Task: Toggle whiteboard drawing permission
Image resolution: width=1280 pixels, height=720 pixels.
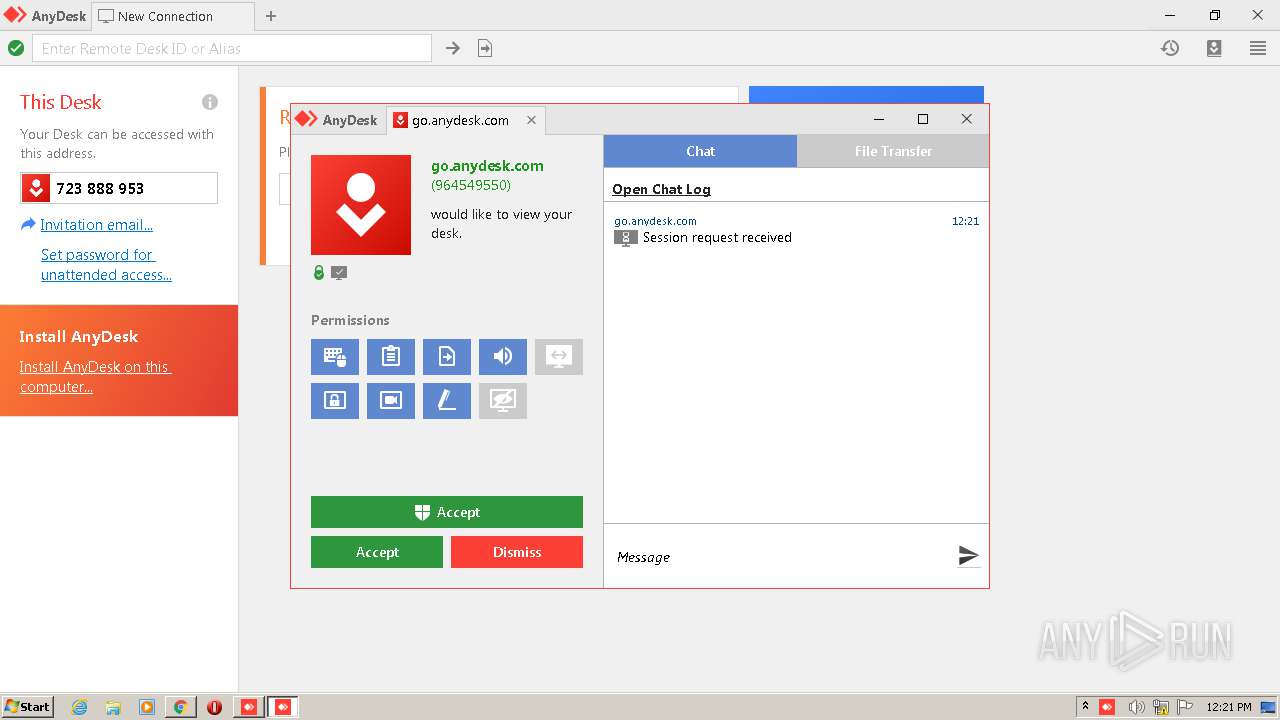Action: pos(447,401)
